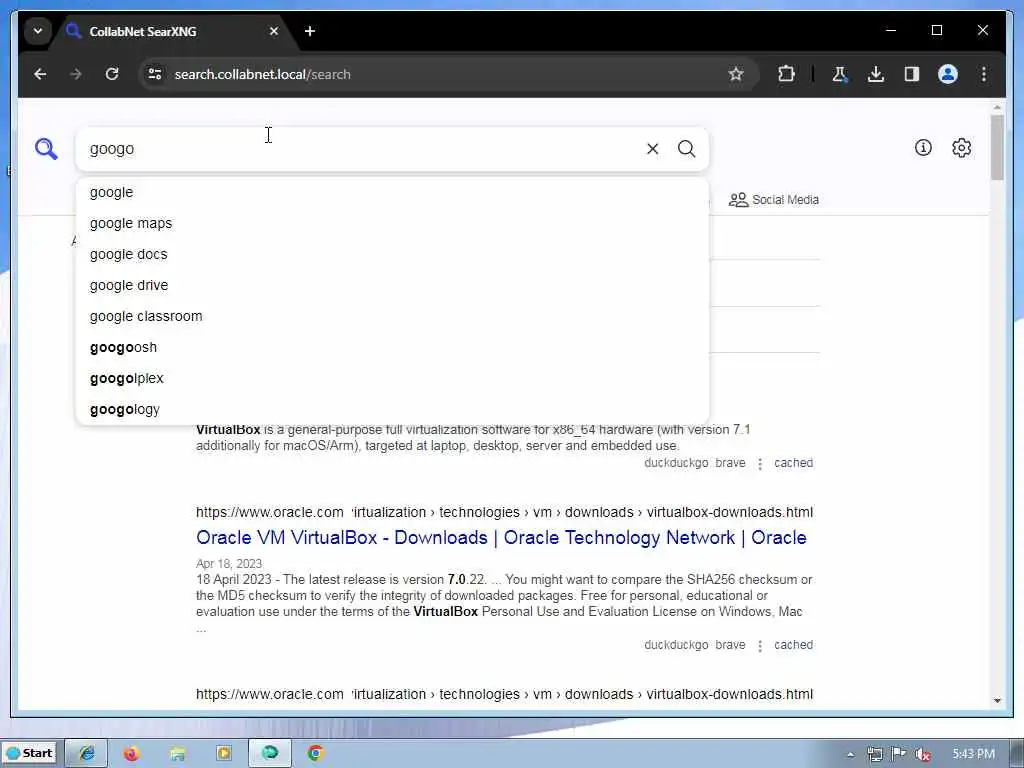Toggle the browser side panel

(x=912, y=74)
